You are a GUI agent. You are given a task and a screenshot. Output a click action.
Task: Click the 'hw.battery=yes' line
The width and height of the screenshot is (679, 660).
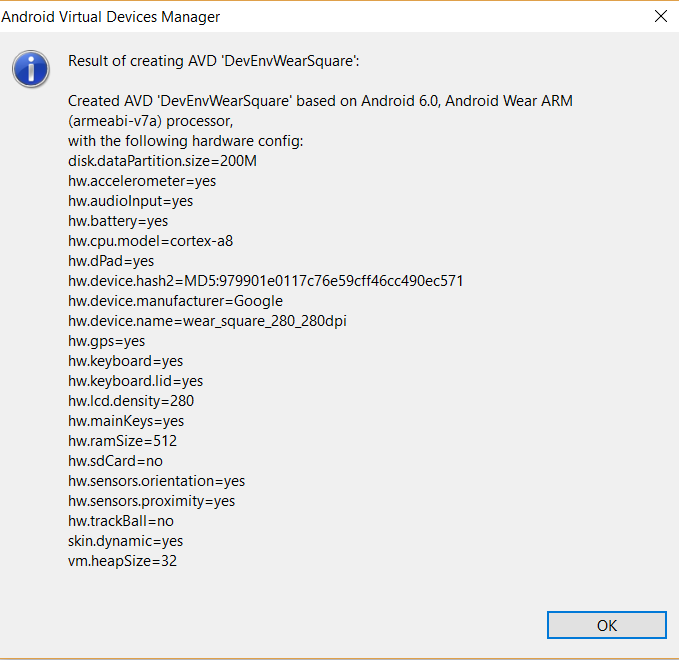(x=118, y=221)
